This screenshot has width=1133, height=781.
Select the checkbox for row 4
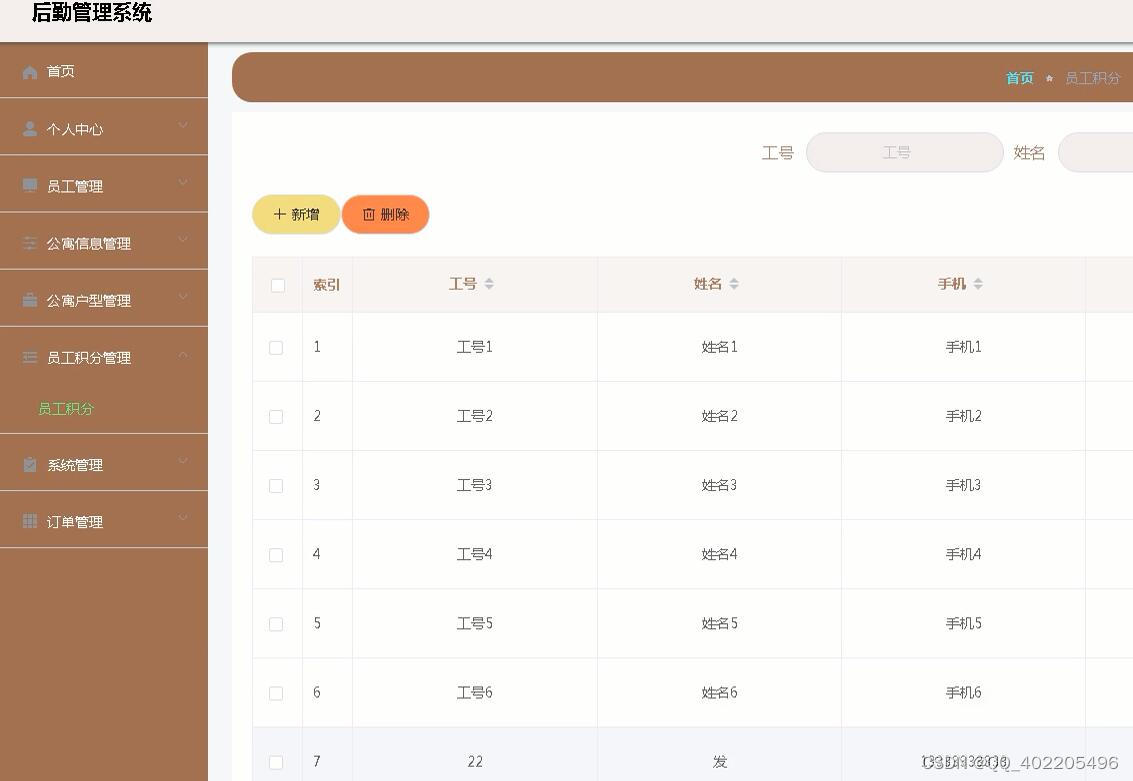(x=276, y=555)
